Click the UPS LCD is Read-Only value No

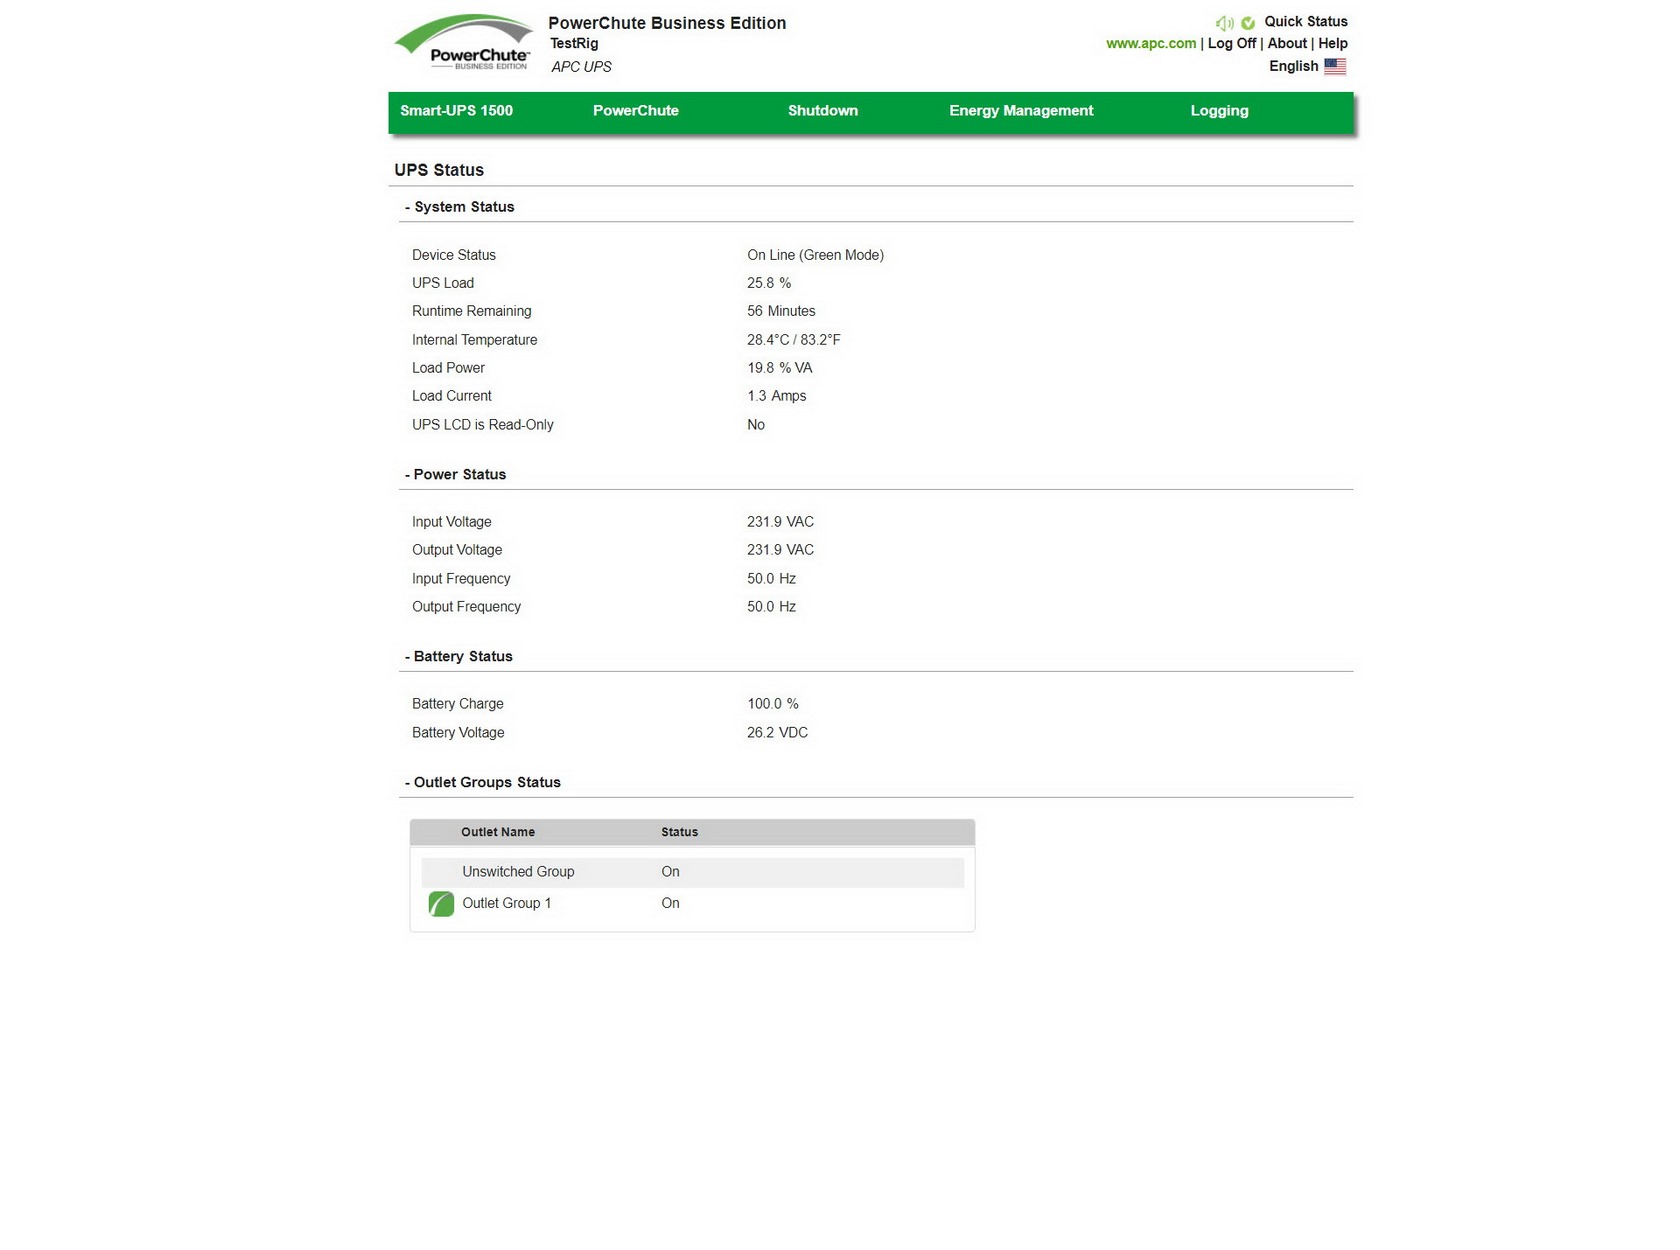(x=756, y=425)
